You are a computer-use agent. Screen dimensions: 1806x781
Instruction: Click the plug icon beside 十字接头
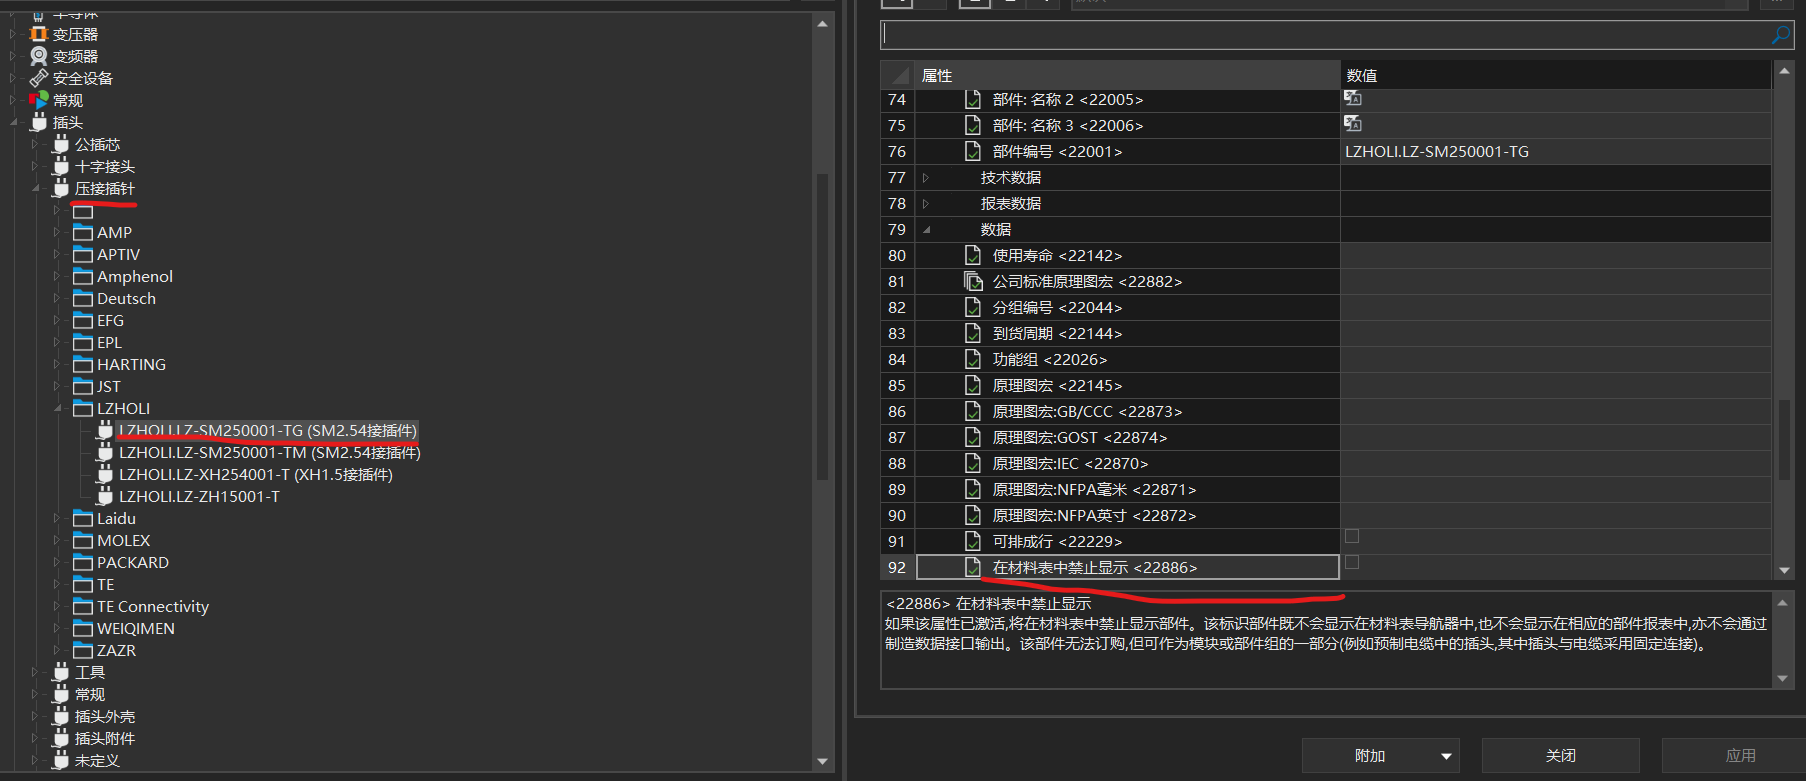click(61, 166)
